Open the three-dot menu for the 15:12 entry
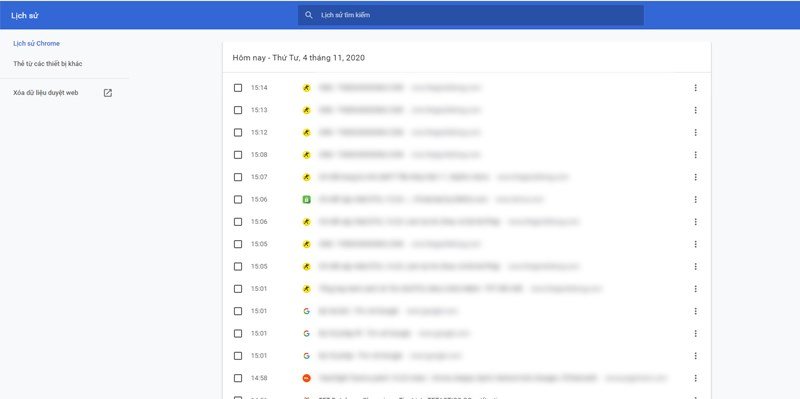Screen dimensions: 800x399 pos(695,133)
